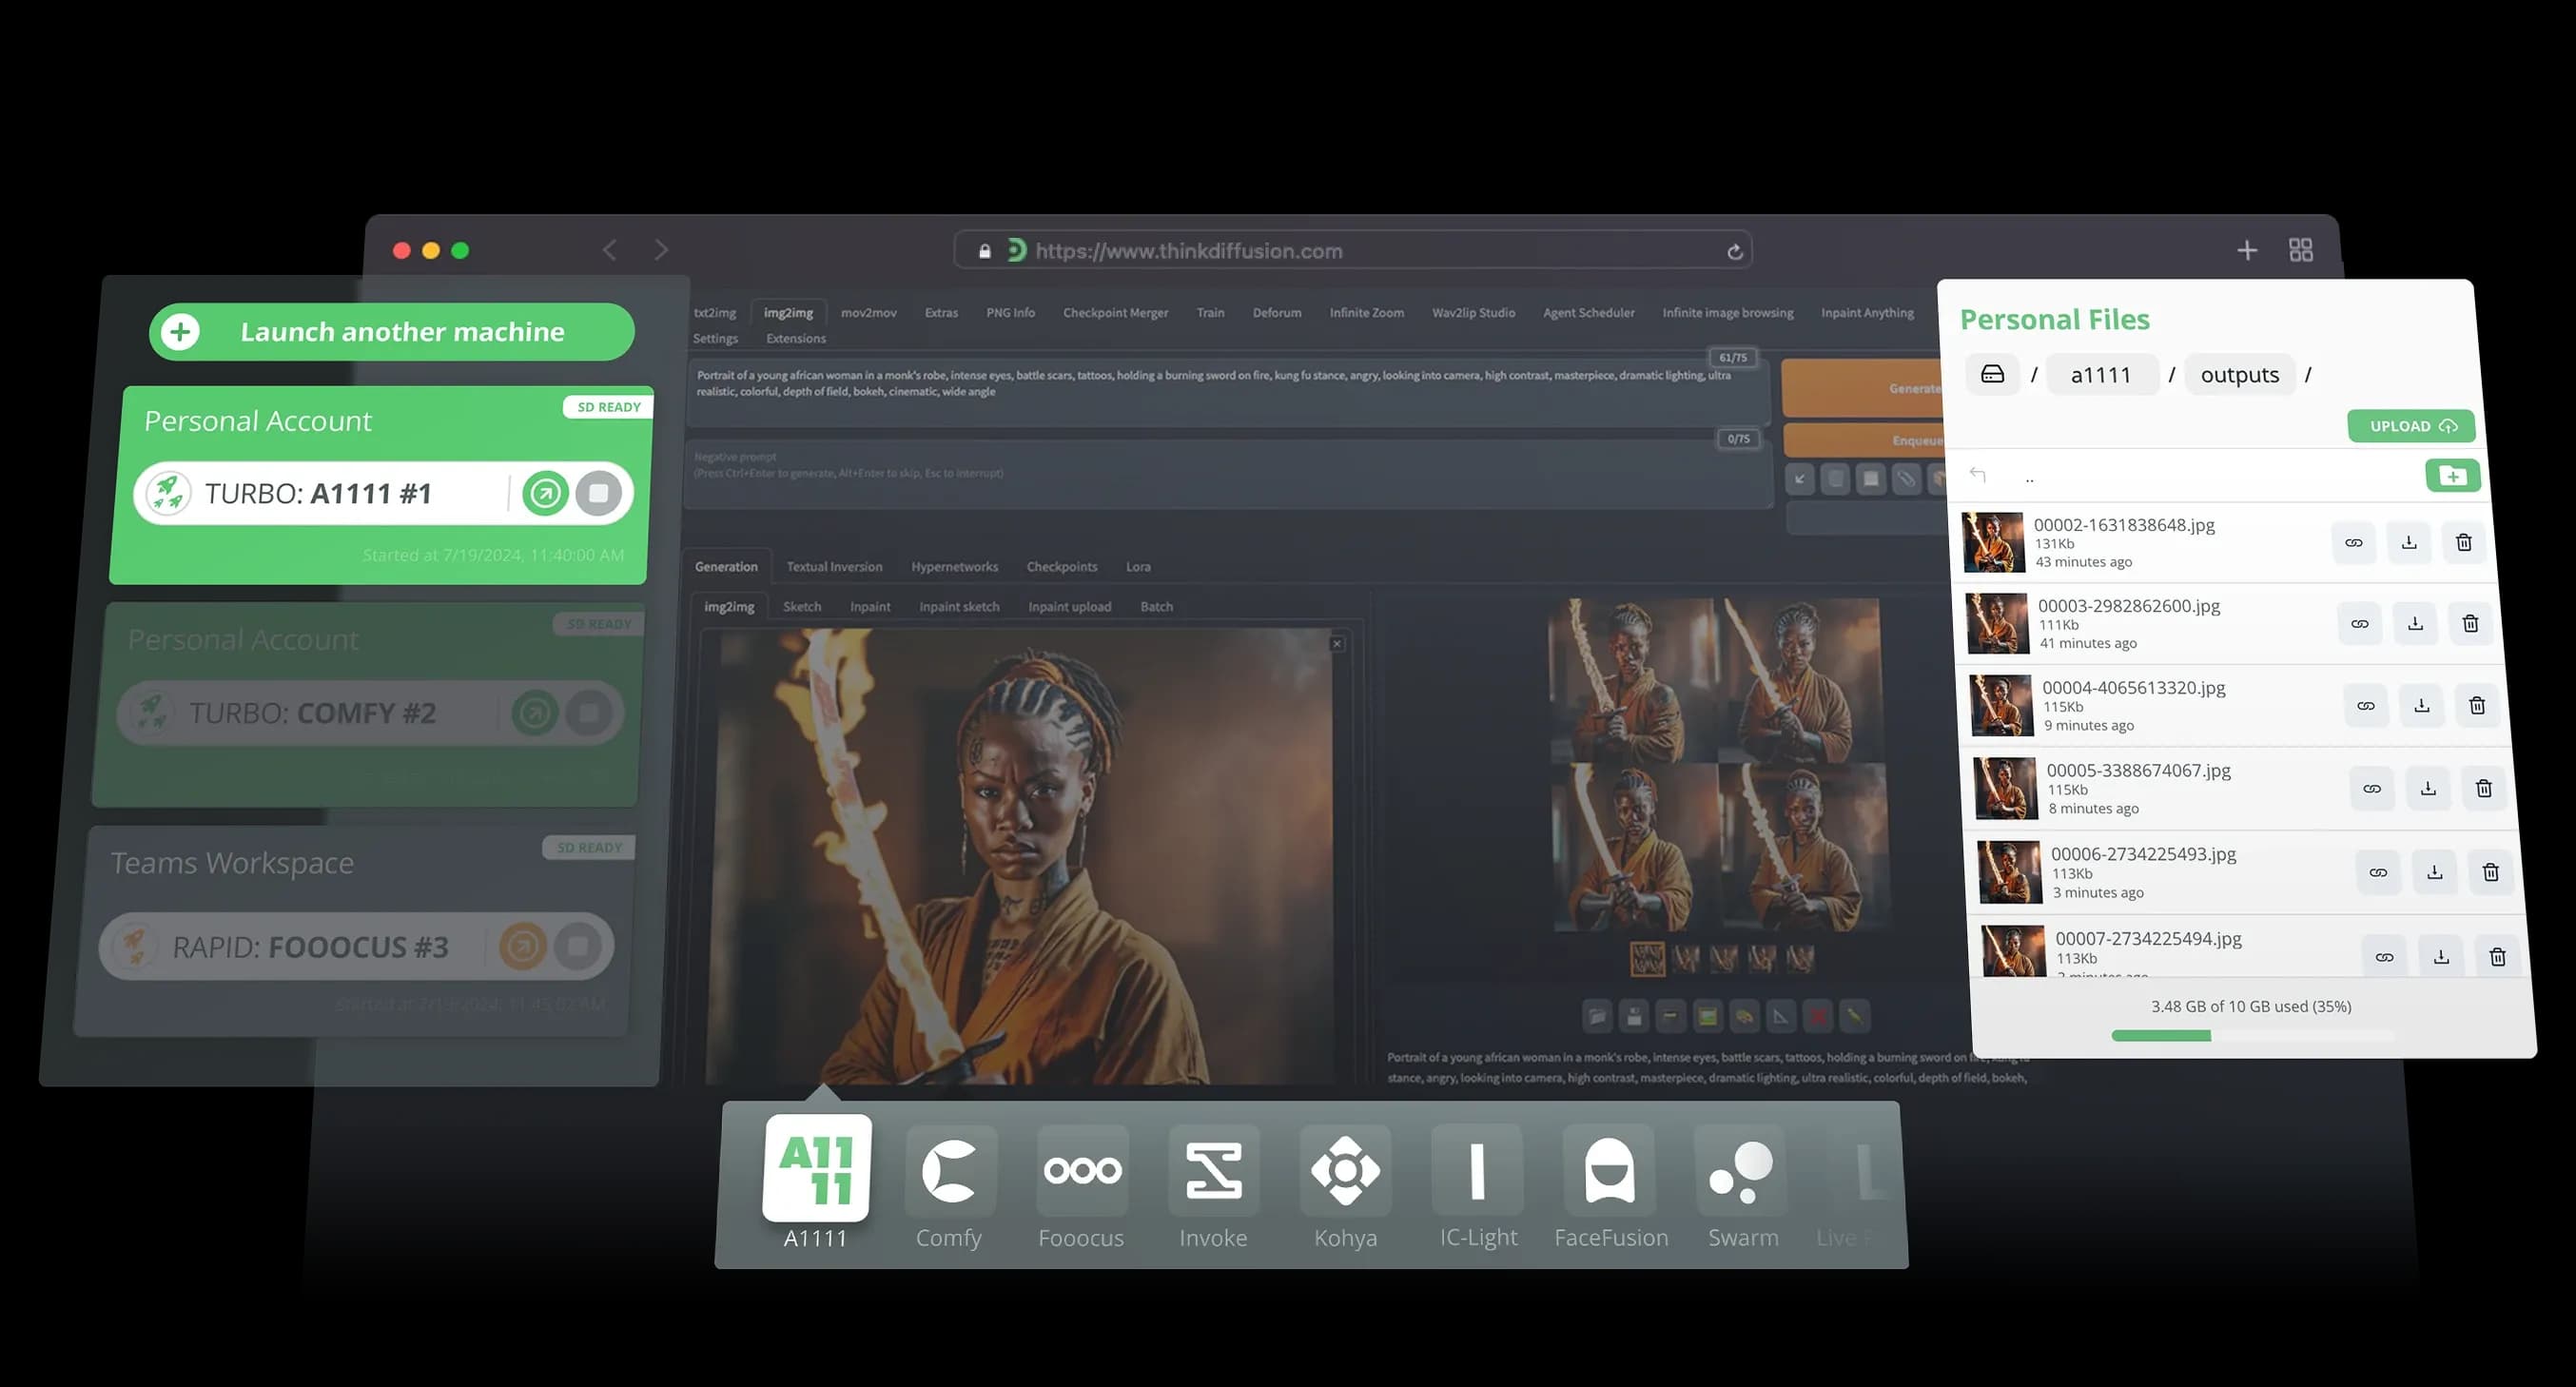Remove the img2img source image with X
Viewport: 2576px width, 1387px height.
pos(1337,644)
